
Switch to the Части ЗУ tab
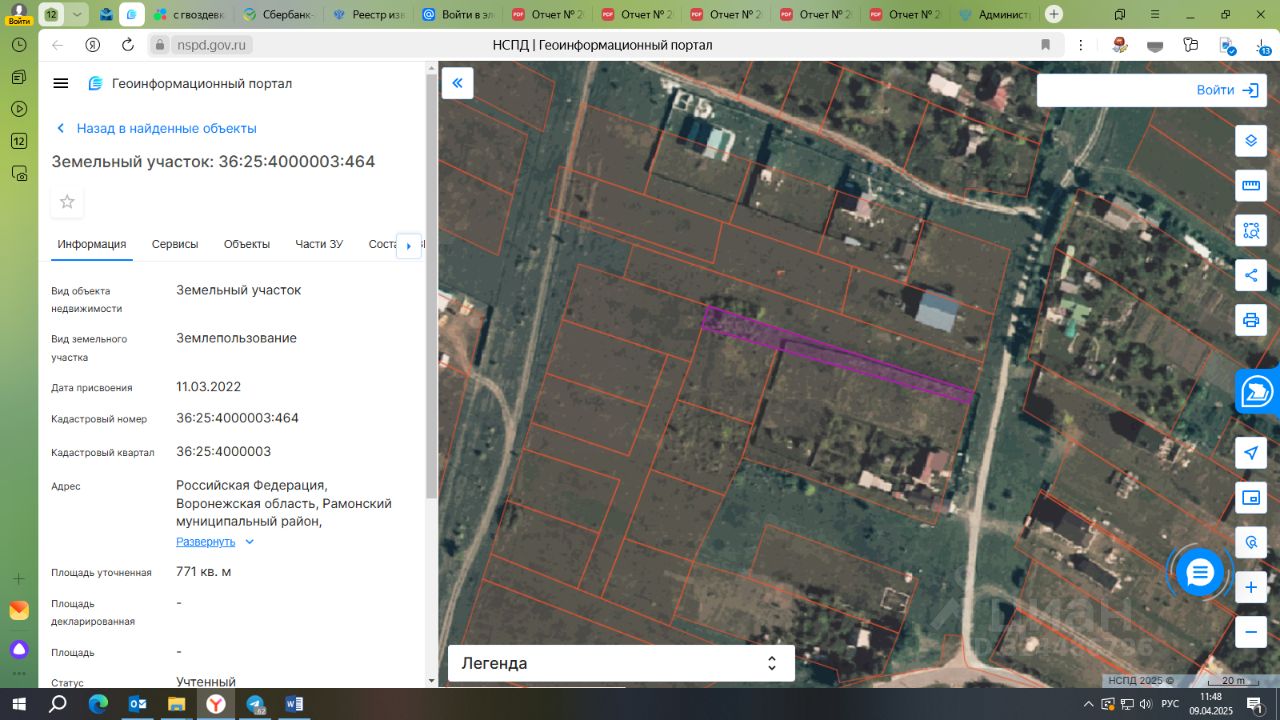coord(319,244)
